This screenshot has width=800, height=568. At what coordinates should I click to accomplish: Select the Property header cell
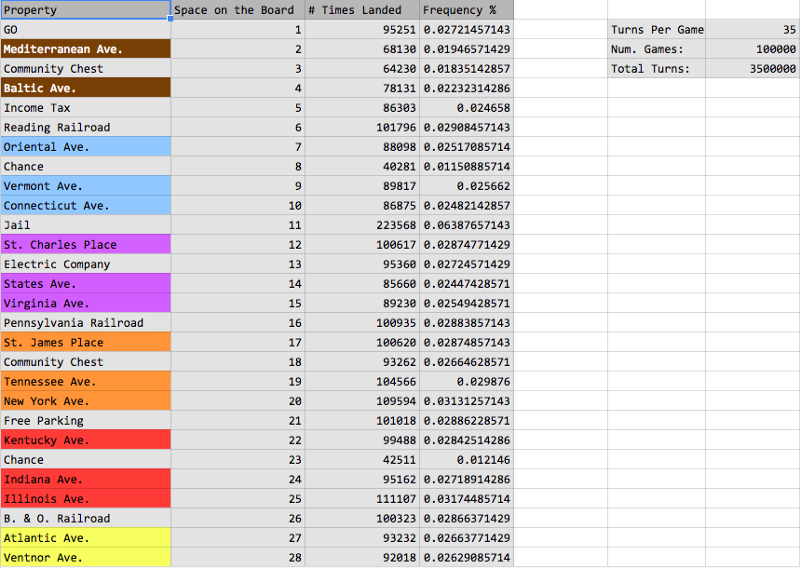pyautogui.click(x=86, y=10)
